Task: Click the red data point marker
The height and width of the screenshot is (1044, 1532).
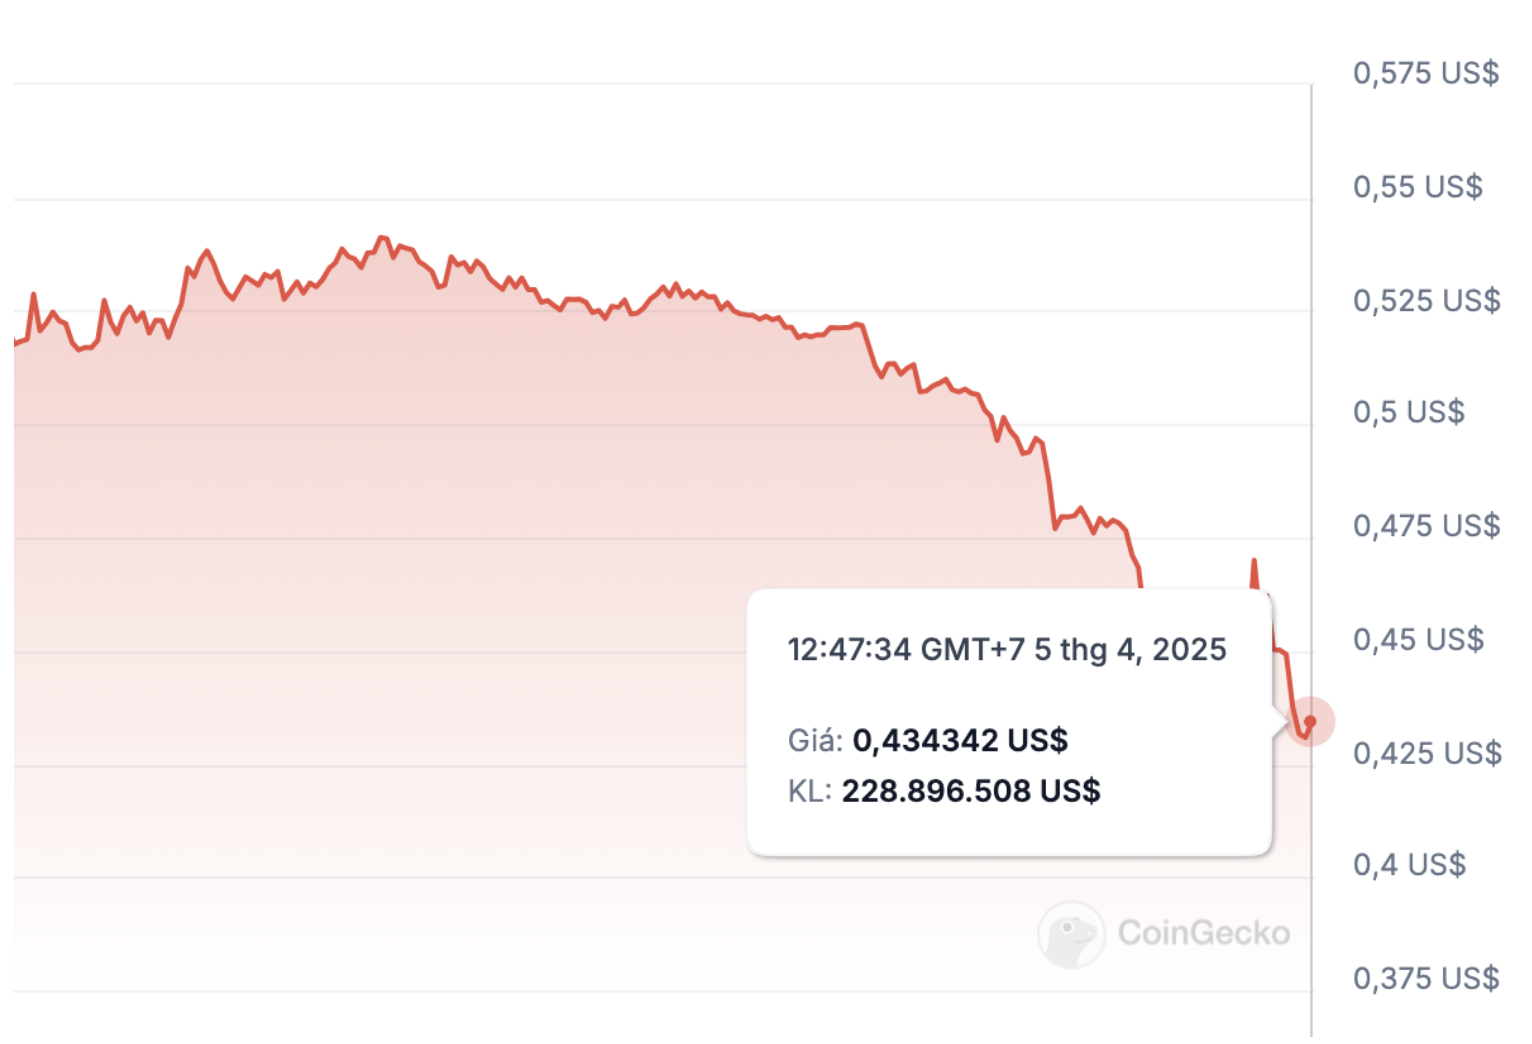Action: click(x=1310, y=721)
